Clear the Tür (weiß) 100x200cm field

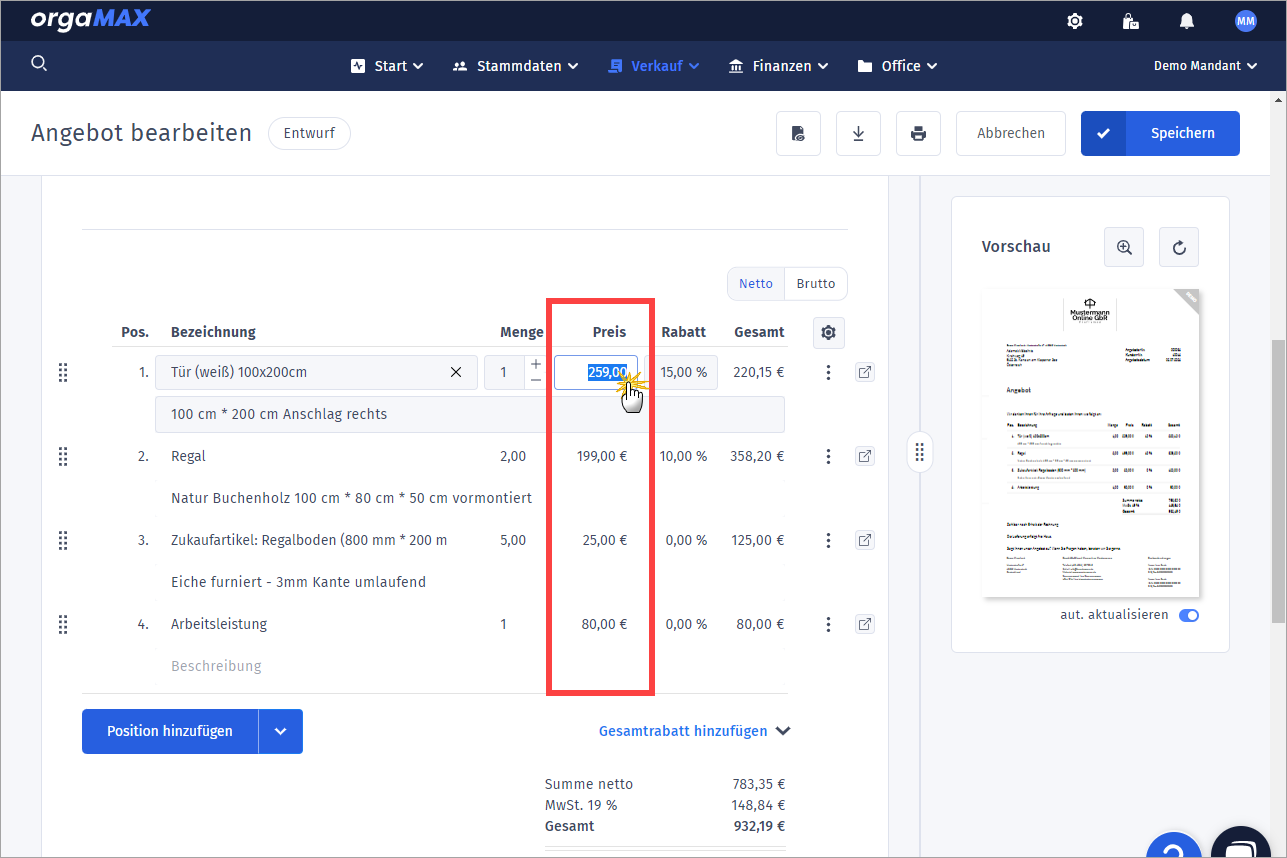click(456, 372)
